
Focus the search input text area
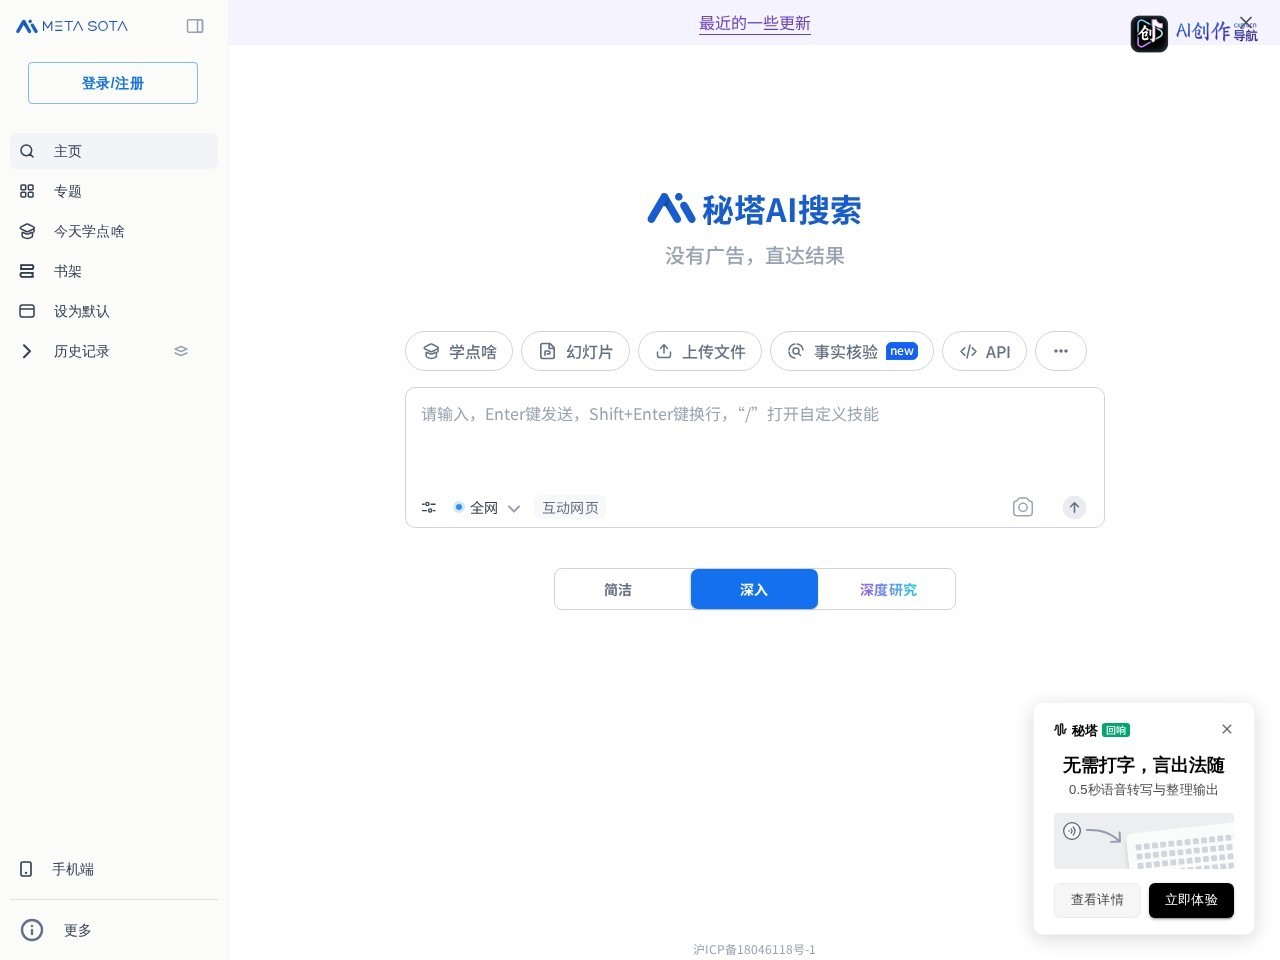[755, 438]
